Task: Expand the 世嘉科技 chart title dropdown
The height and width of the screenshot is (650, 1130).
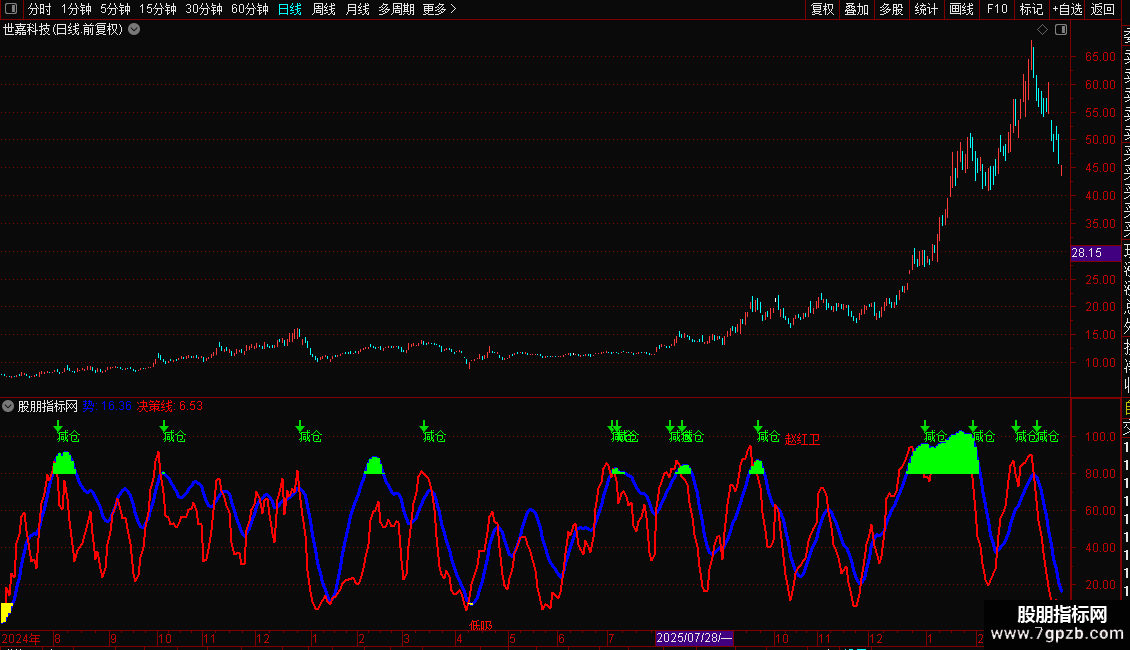Action: pyautogui.click(x=134, y=30)
